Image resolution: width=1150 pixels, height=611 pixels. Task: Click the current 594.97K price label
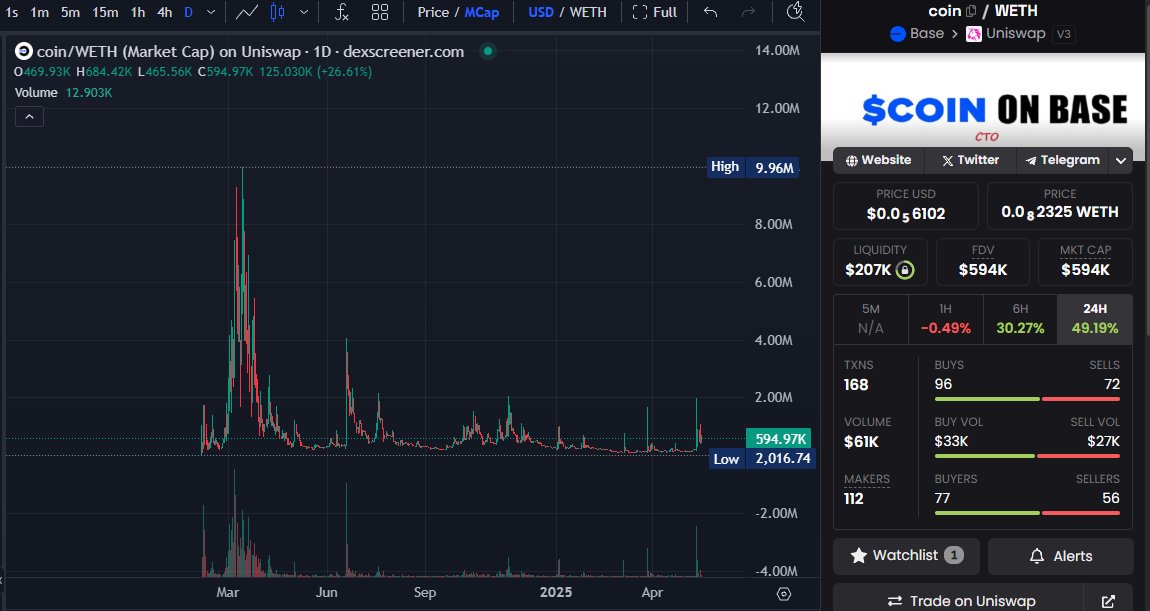pos(778,439)
